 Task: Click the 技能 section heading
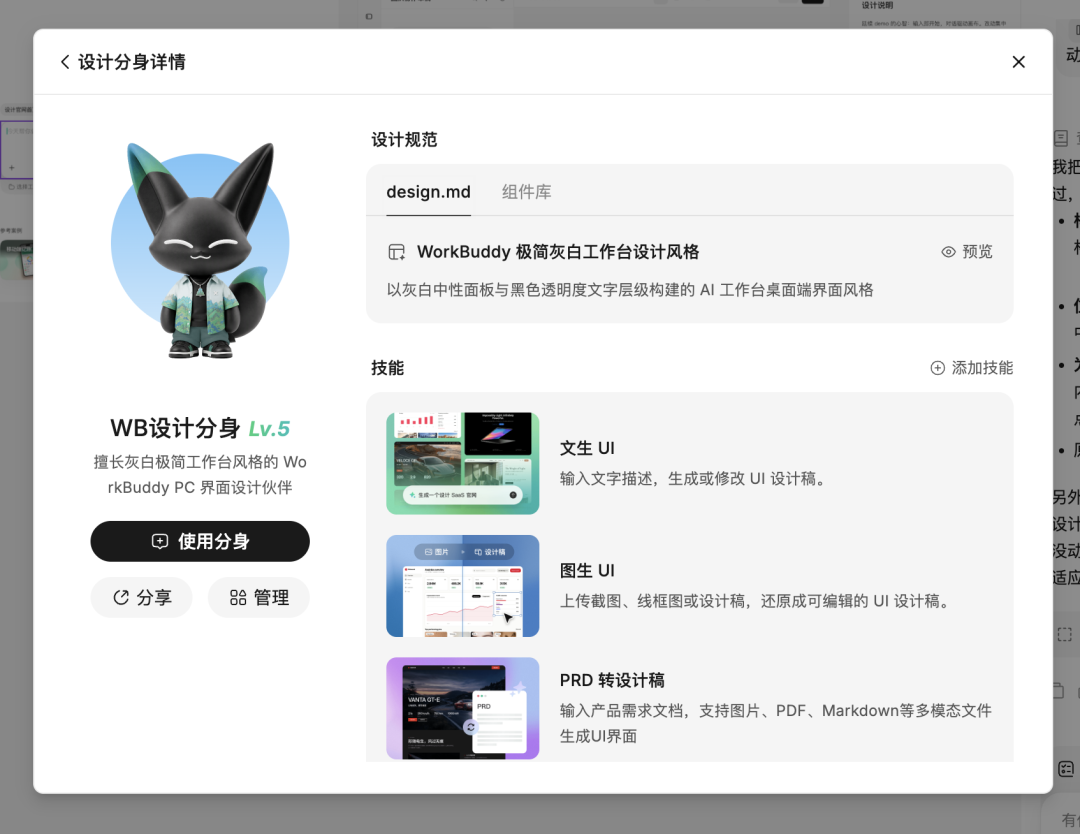coord(388,368)
